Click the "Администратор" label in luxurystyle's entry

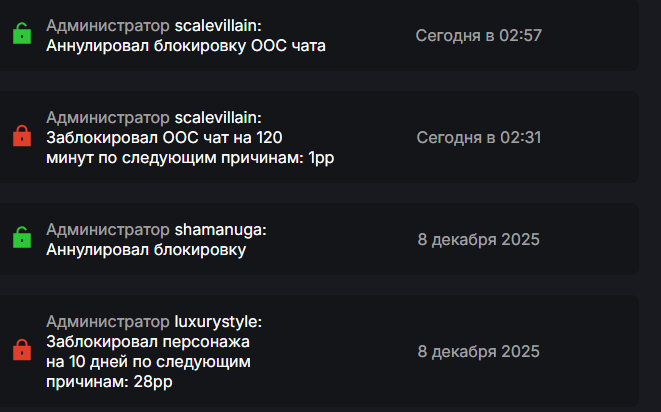(x=108, y=322)
